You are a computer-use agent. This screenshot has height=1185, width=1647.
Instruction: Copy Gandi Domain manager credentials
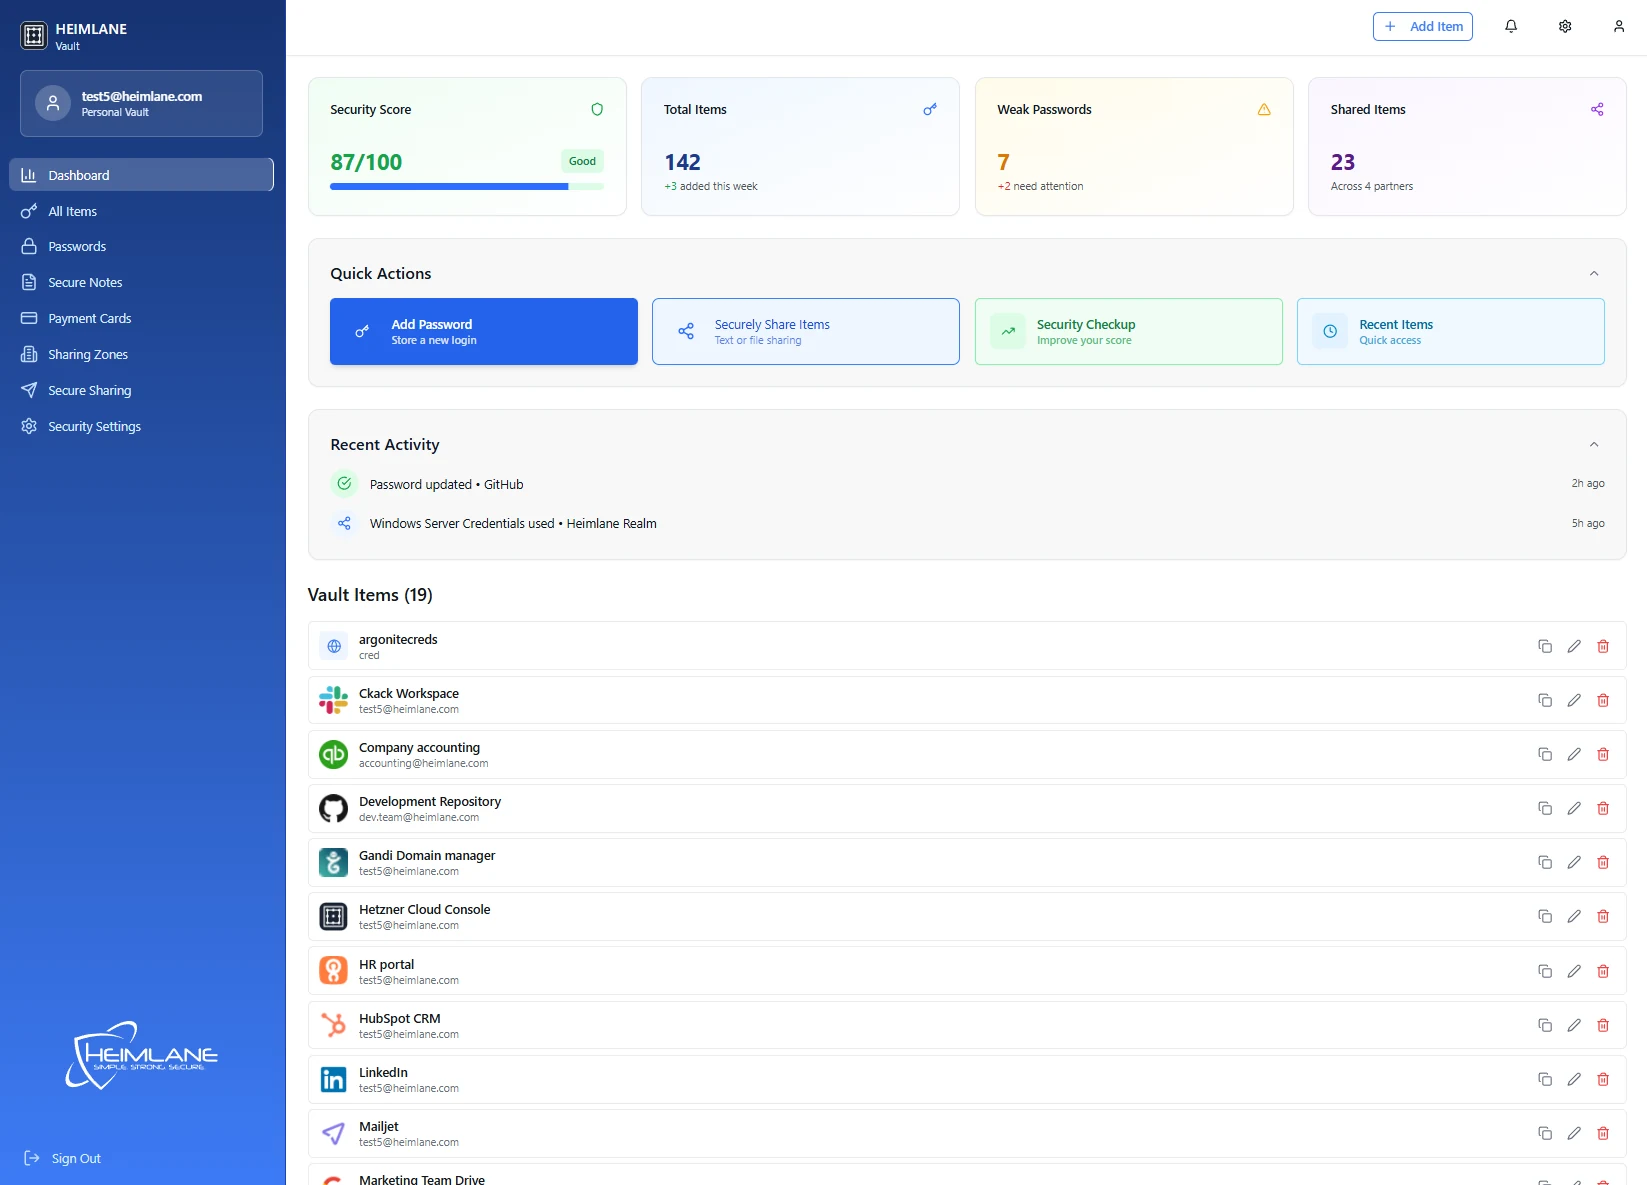pos(1545,862)
